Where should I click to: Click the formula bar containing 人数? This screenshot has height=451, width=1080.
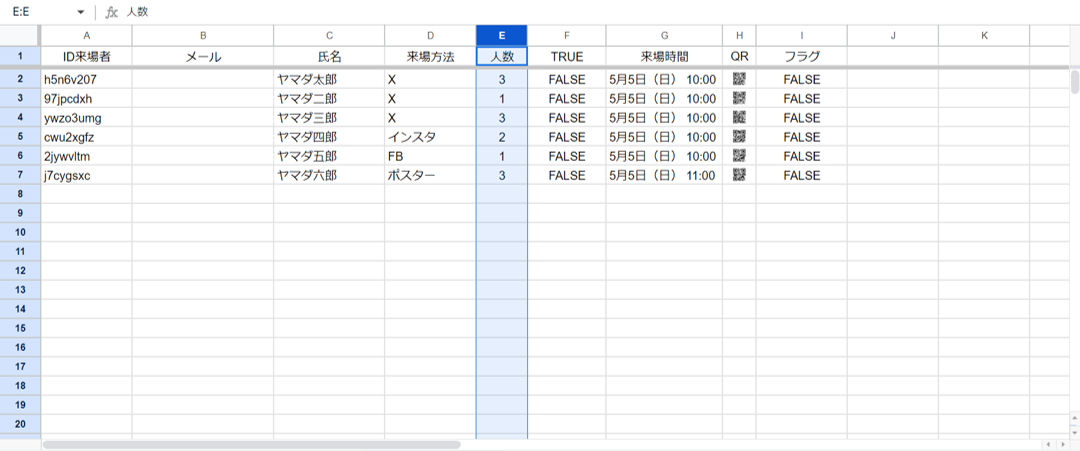click(500, 13)
